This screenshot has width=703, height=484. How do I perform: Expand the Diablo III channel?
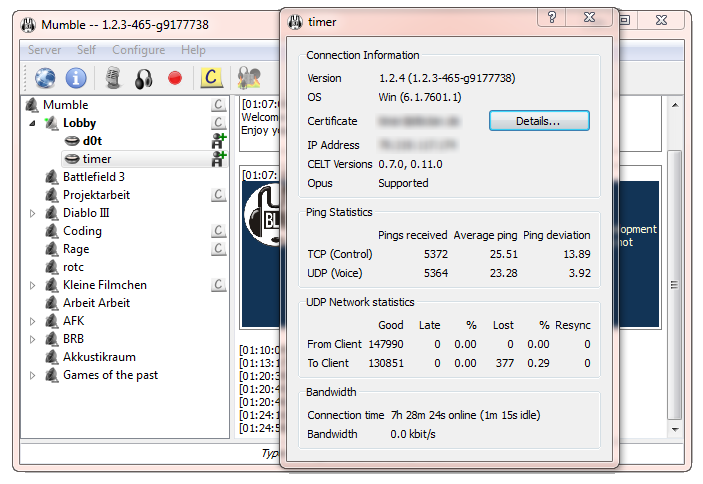(32, 213)
